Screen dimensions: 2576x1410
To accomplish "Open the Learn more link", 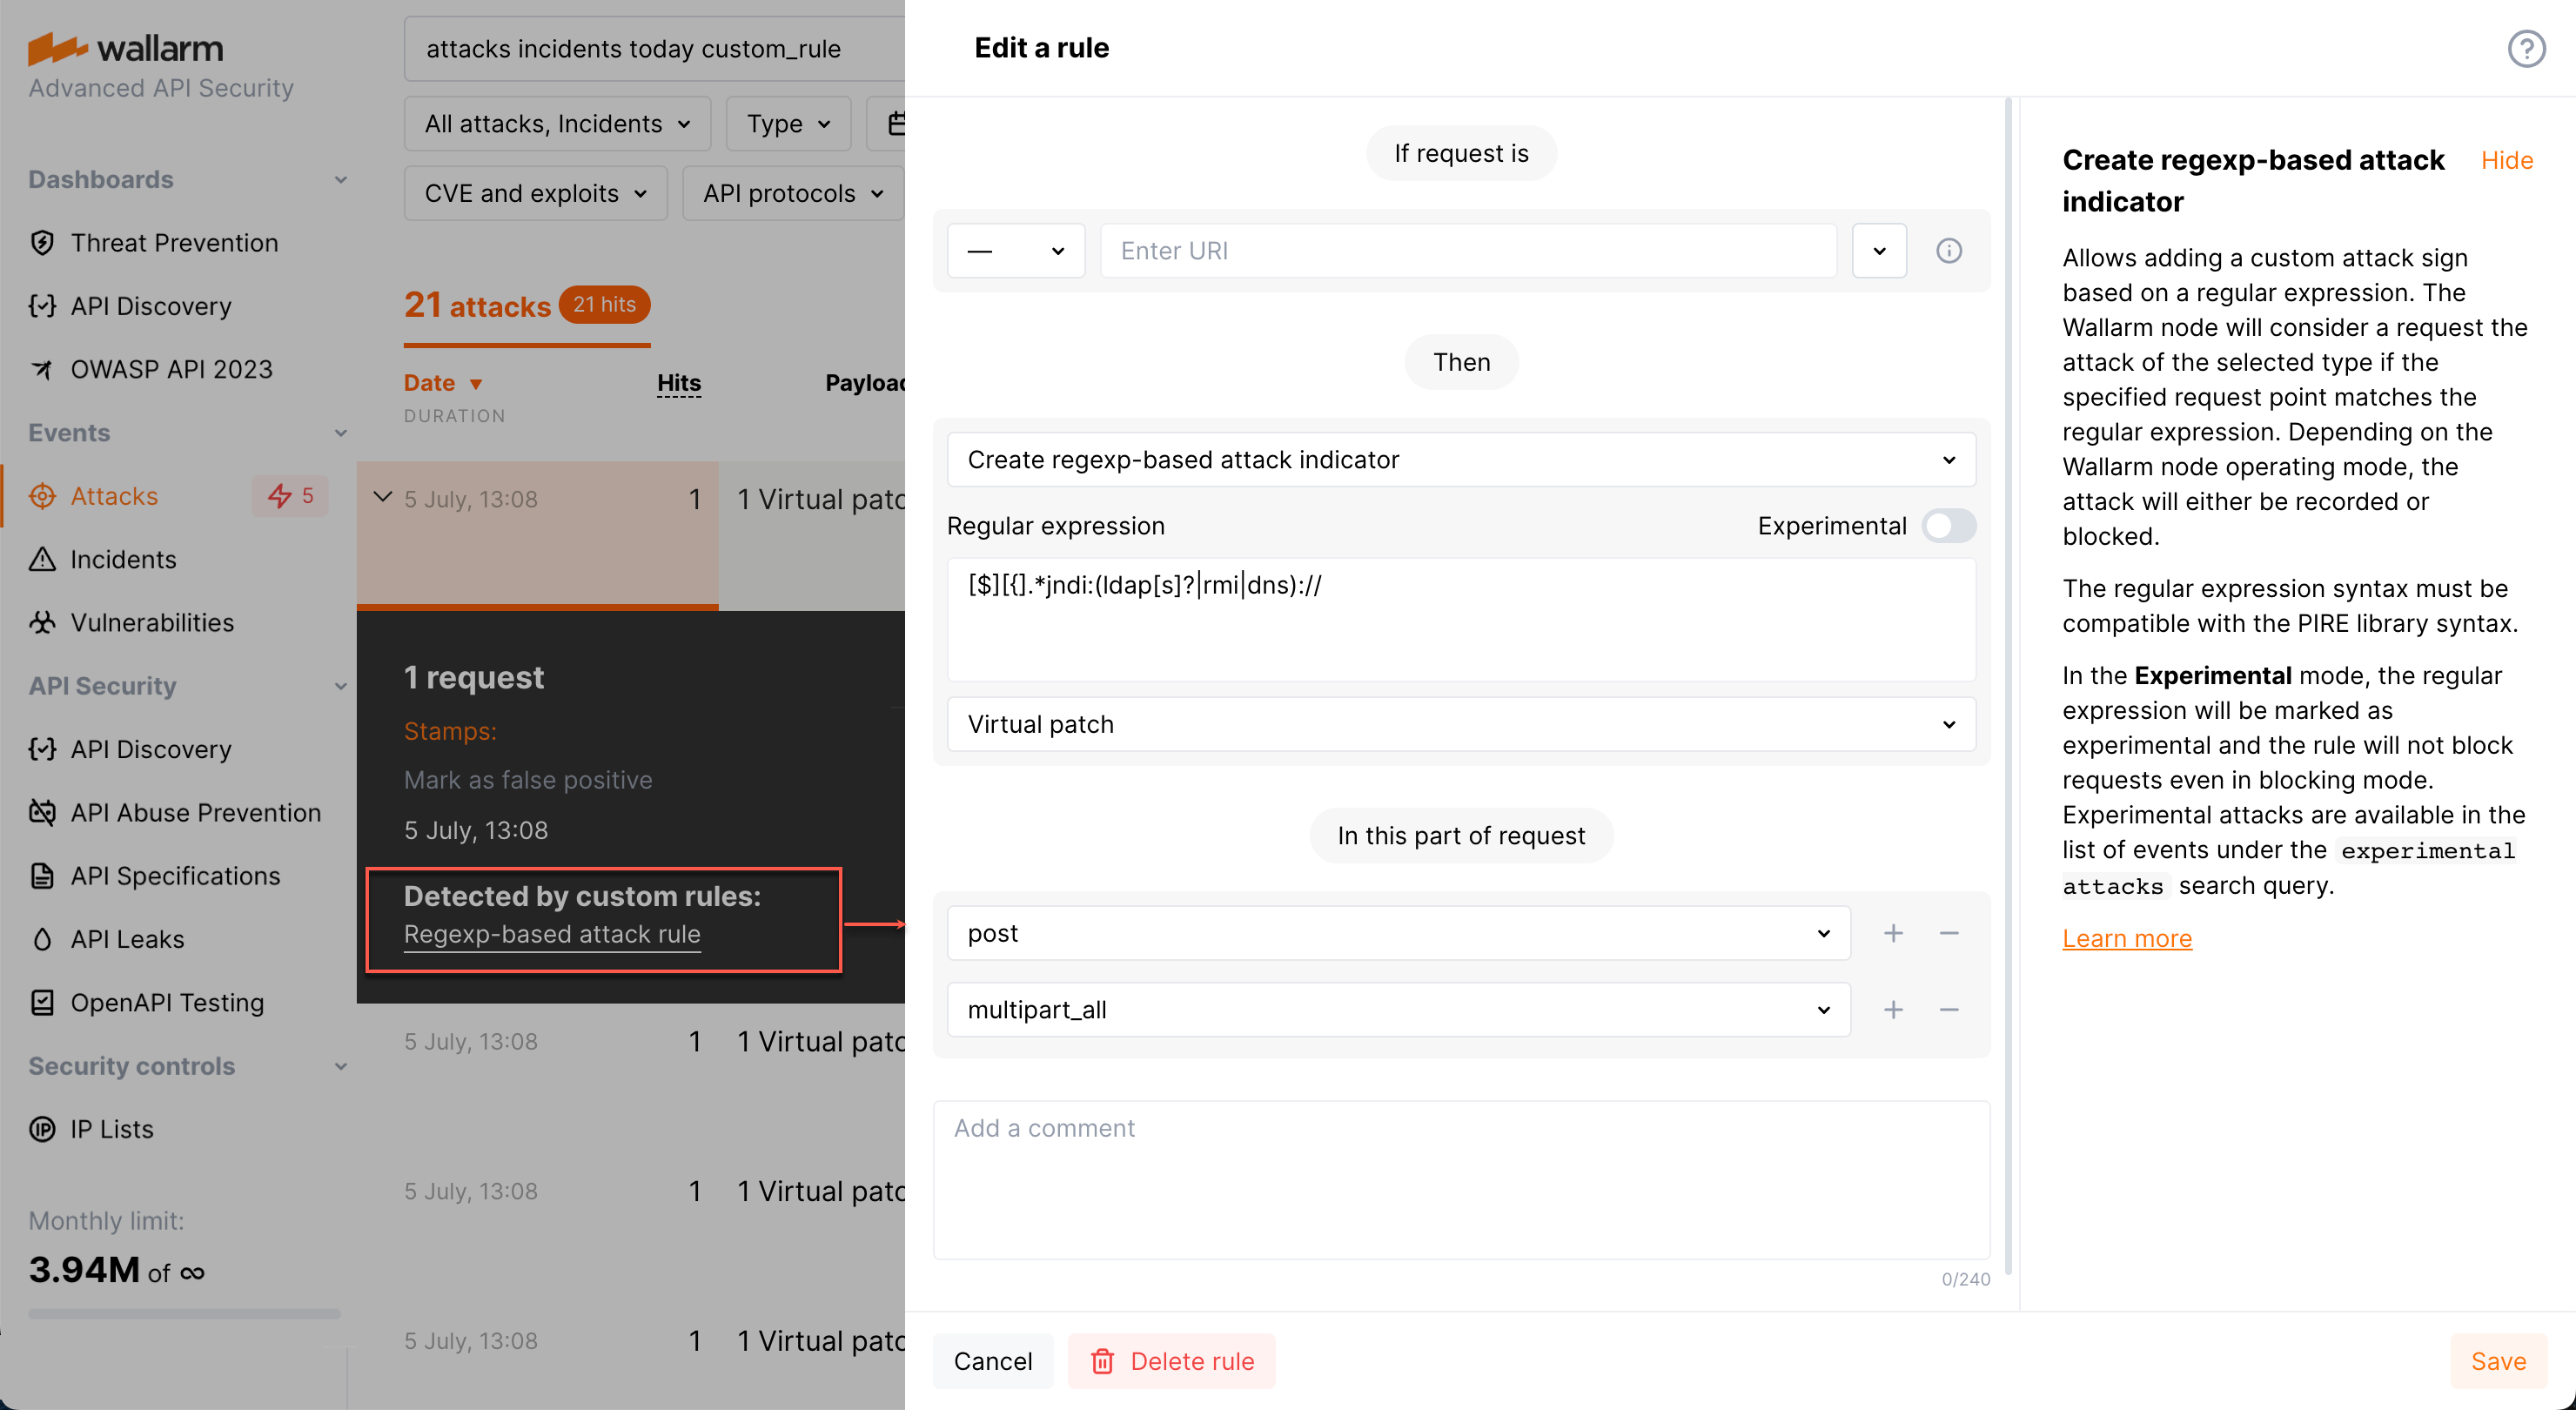I will pos(2127,938).
